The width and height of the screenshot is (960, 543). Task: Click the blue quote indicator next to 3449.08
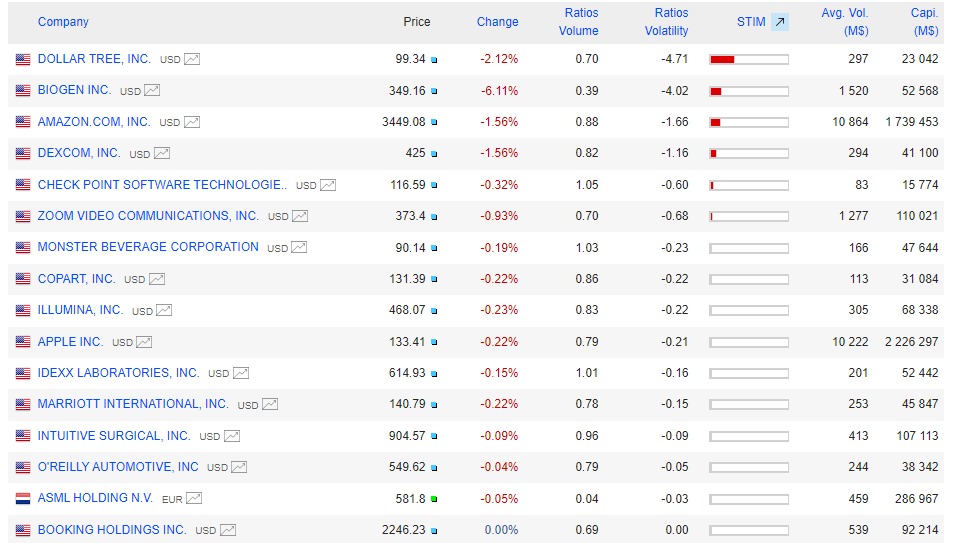pos(434,122)
